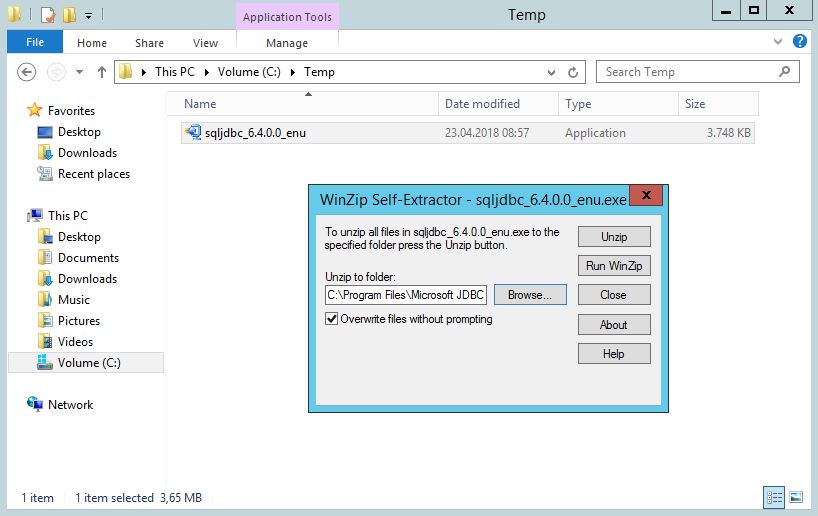
Task: Click the Run WinZip button
Action: (614, 266)
